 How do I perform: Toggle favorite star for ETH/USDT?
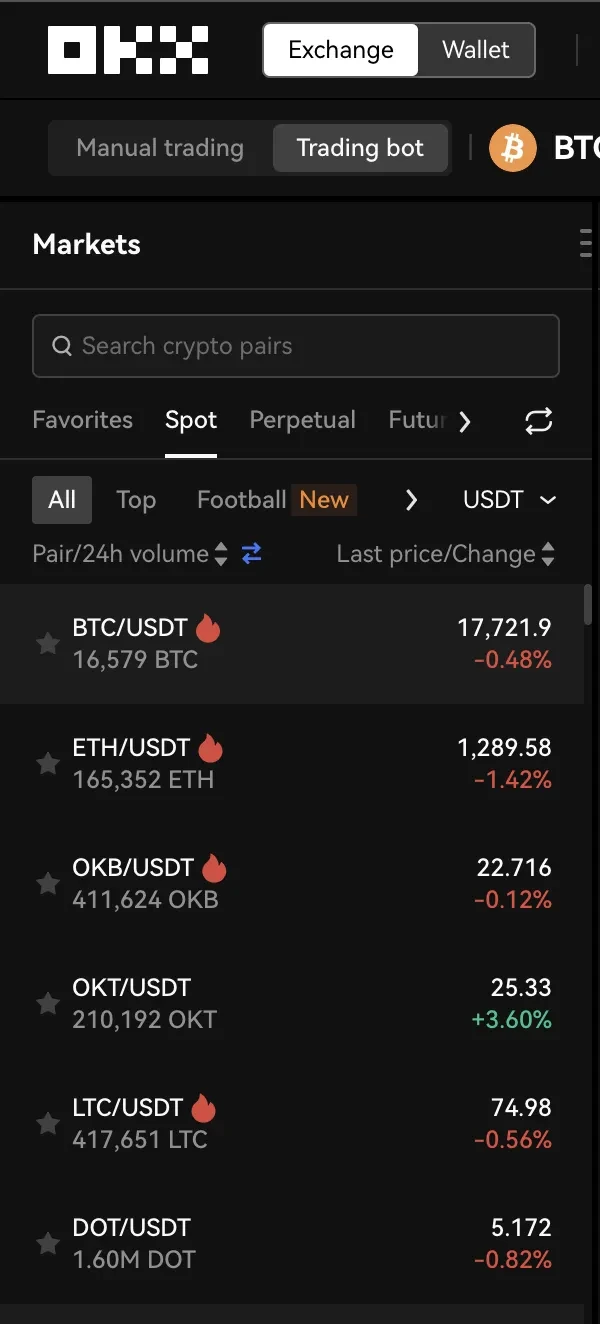[47, 763]
